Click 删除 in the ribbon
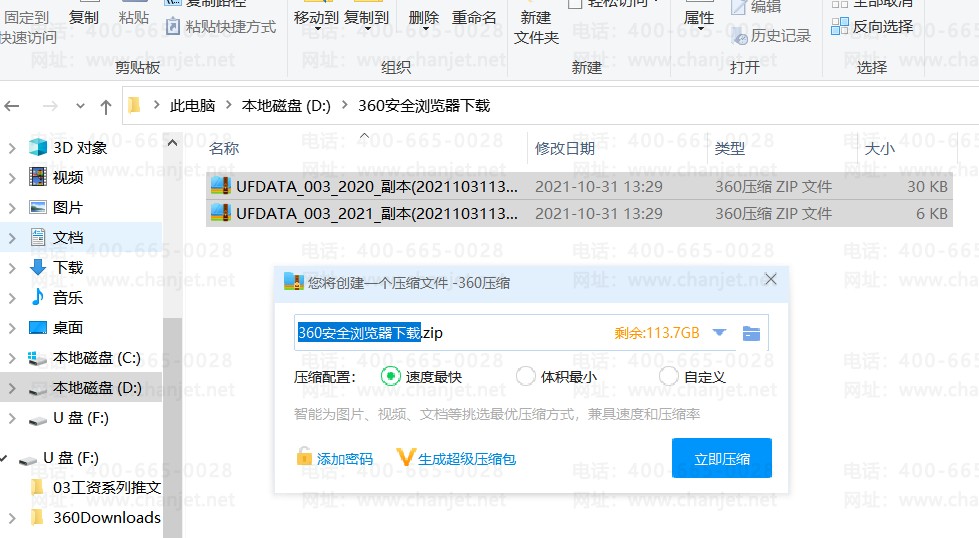Image resolution: width=979 pixels, height=538 pixels. click(424, 19)
